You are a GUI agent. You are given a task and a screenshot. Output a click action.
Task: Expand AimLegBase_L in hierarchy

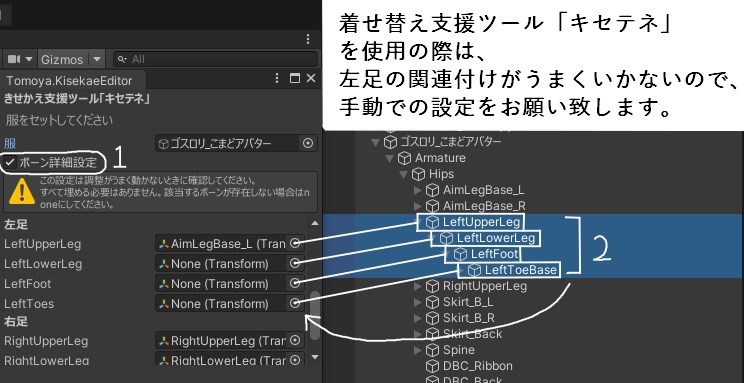click(418, 190)
